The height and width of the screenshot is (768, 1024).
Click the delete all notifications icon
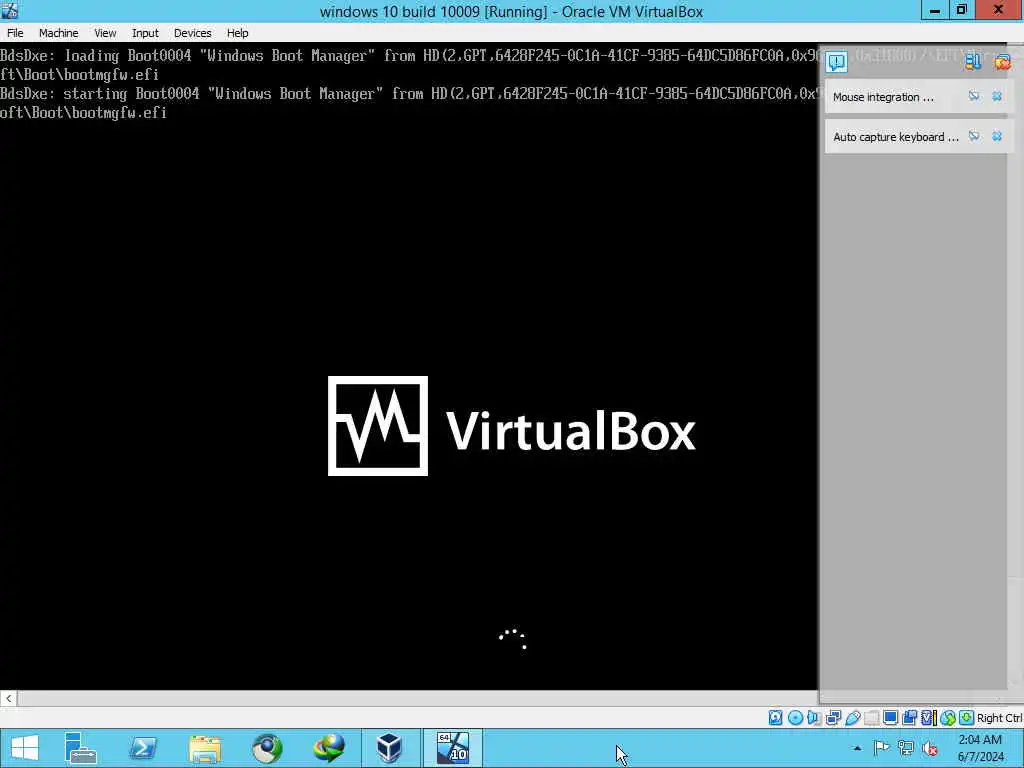1002,61
